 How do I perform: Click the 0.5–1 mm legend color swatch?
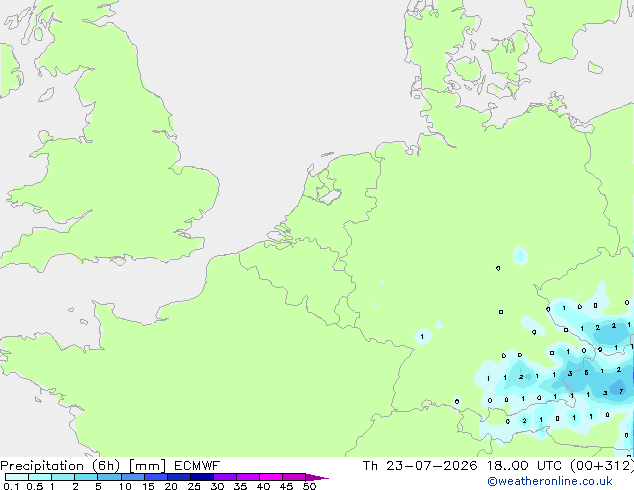(40, 477)
